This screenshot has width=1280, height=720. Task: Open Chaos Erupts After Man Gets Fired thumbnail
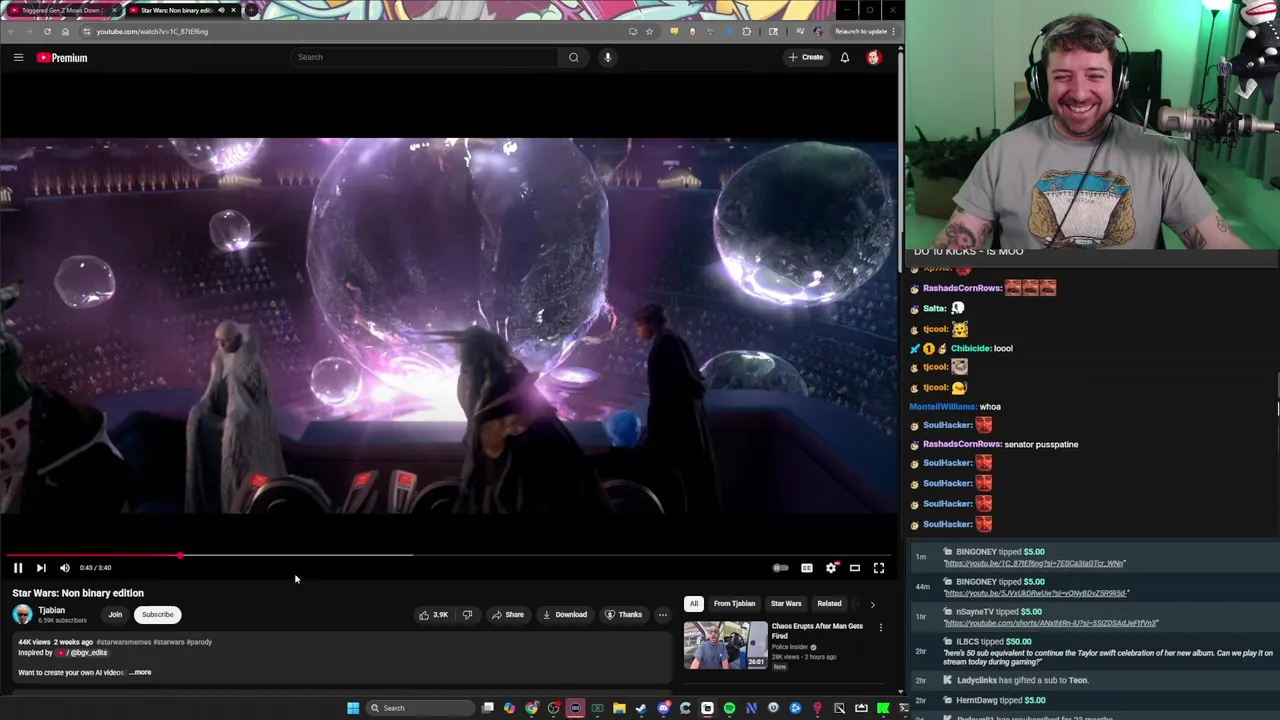point(726,645)
